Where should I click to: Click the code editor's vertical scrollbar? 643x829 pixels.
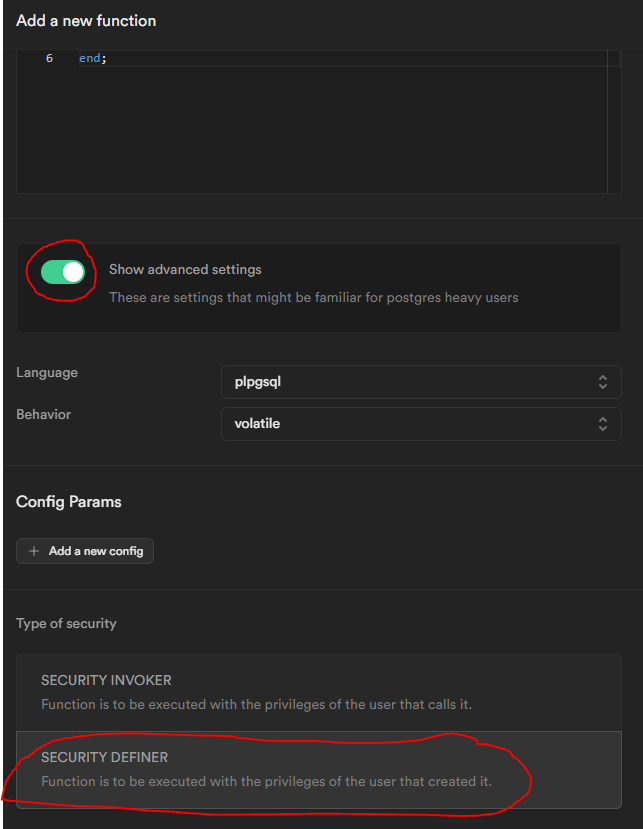[613, 120]
